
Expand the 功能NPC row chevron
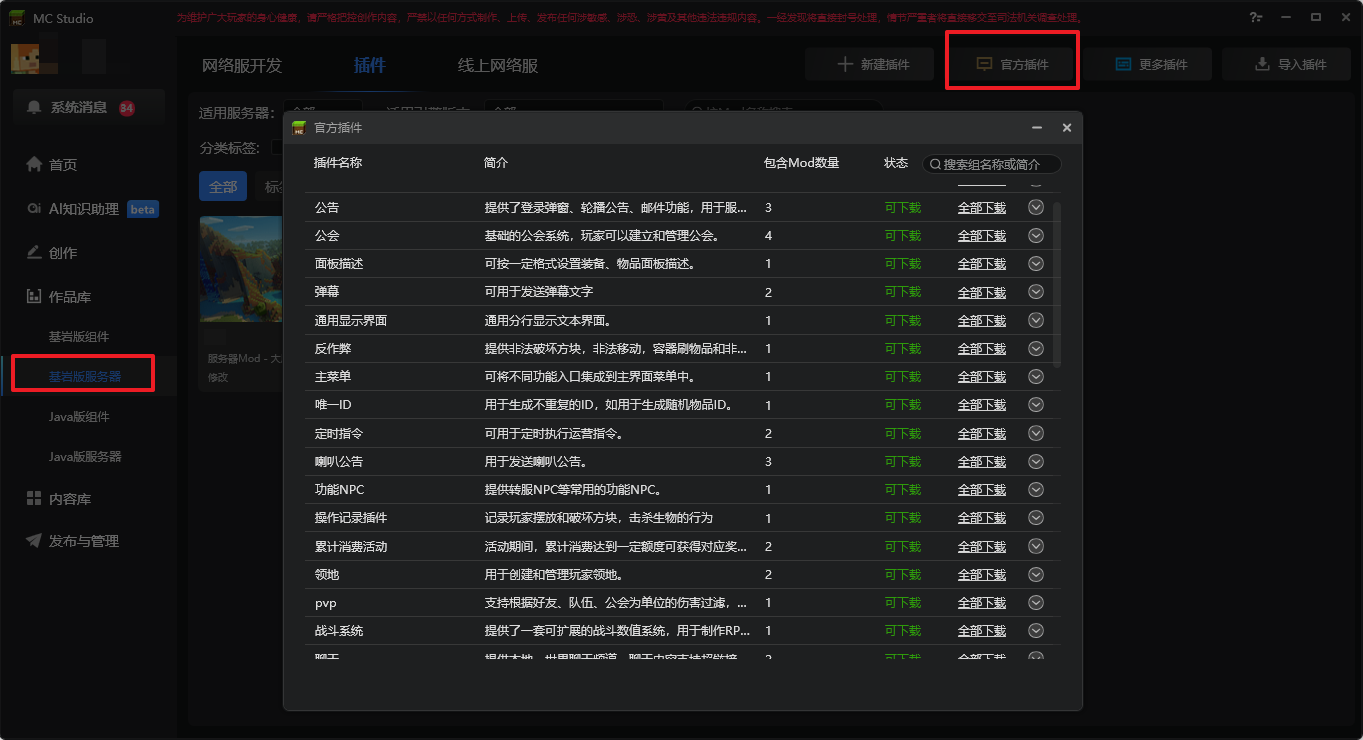point(1036,489)
